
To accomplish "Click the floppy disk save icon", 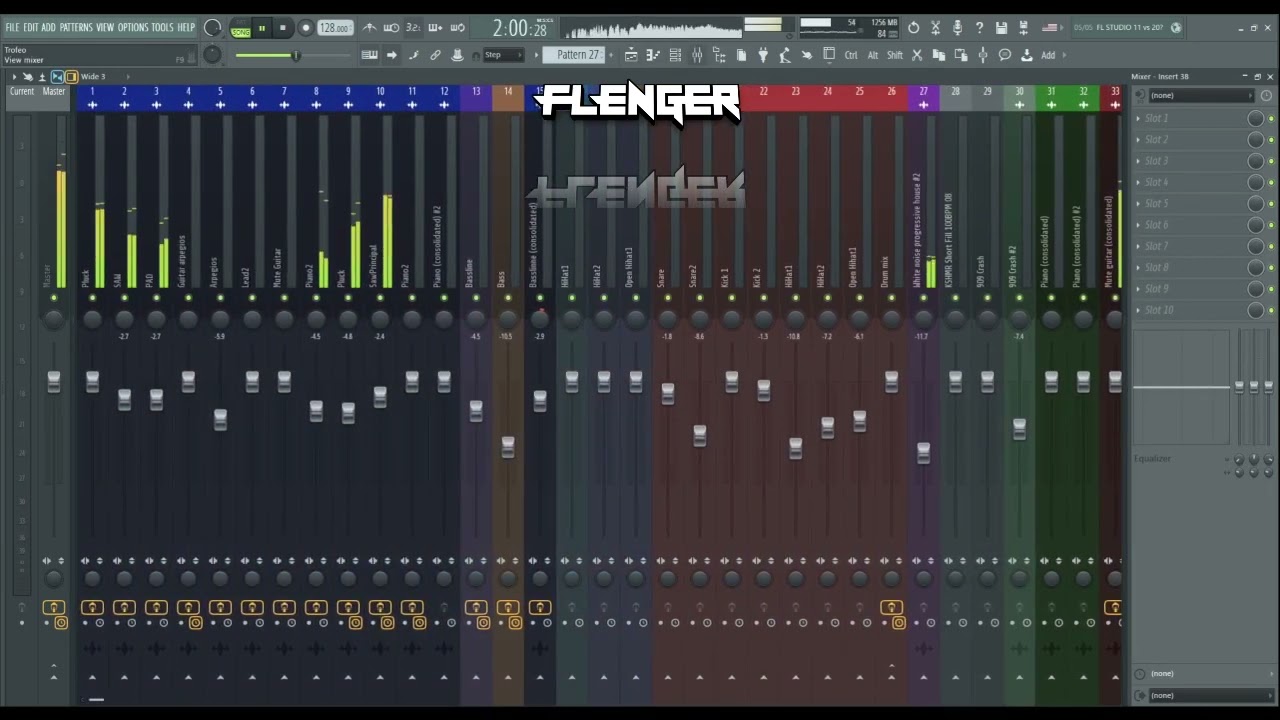I will 1001,28.
